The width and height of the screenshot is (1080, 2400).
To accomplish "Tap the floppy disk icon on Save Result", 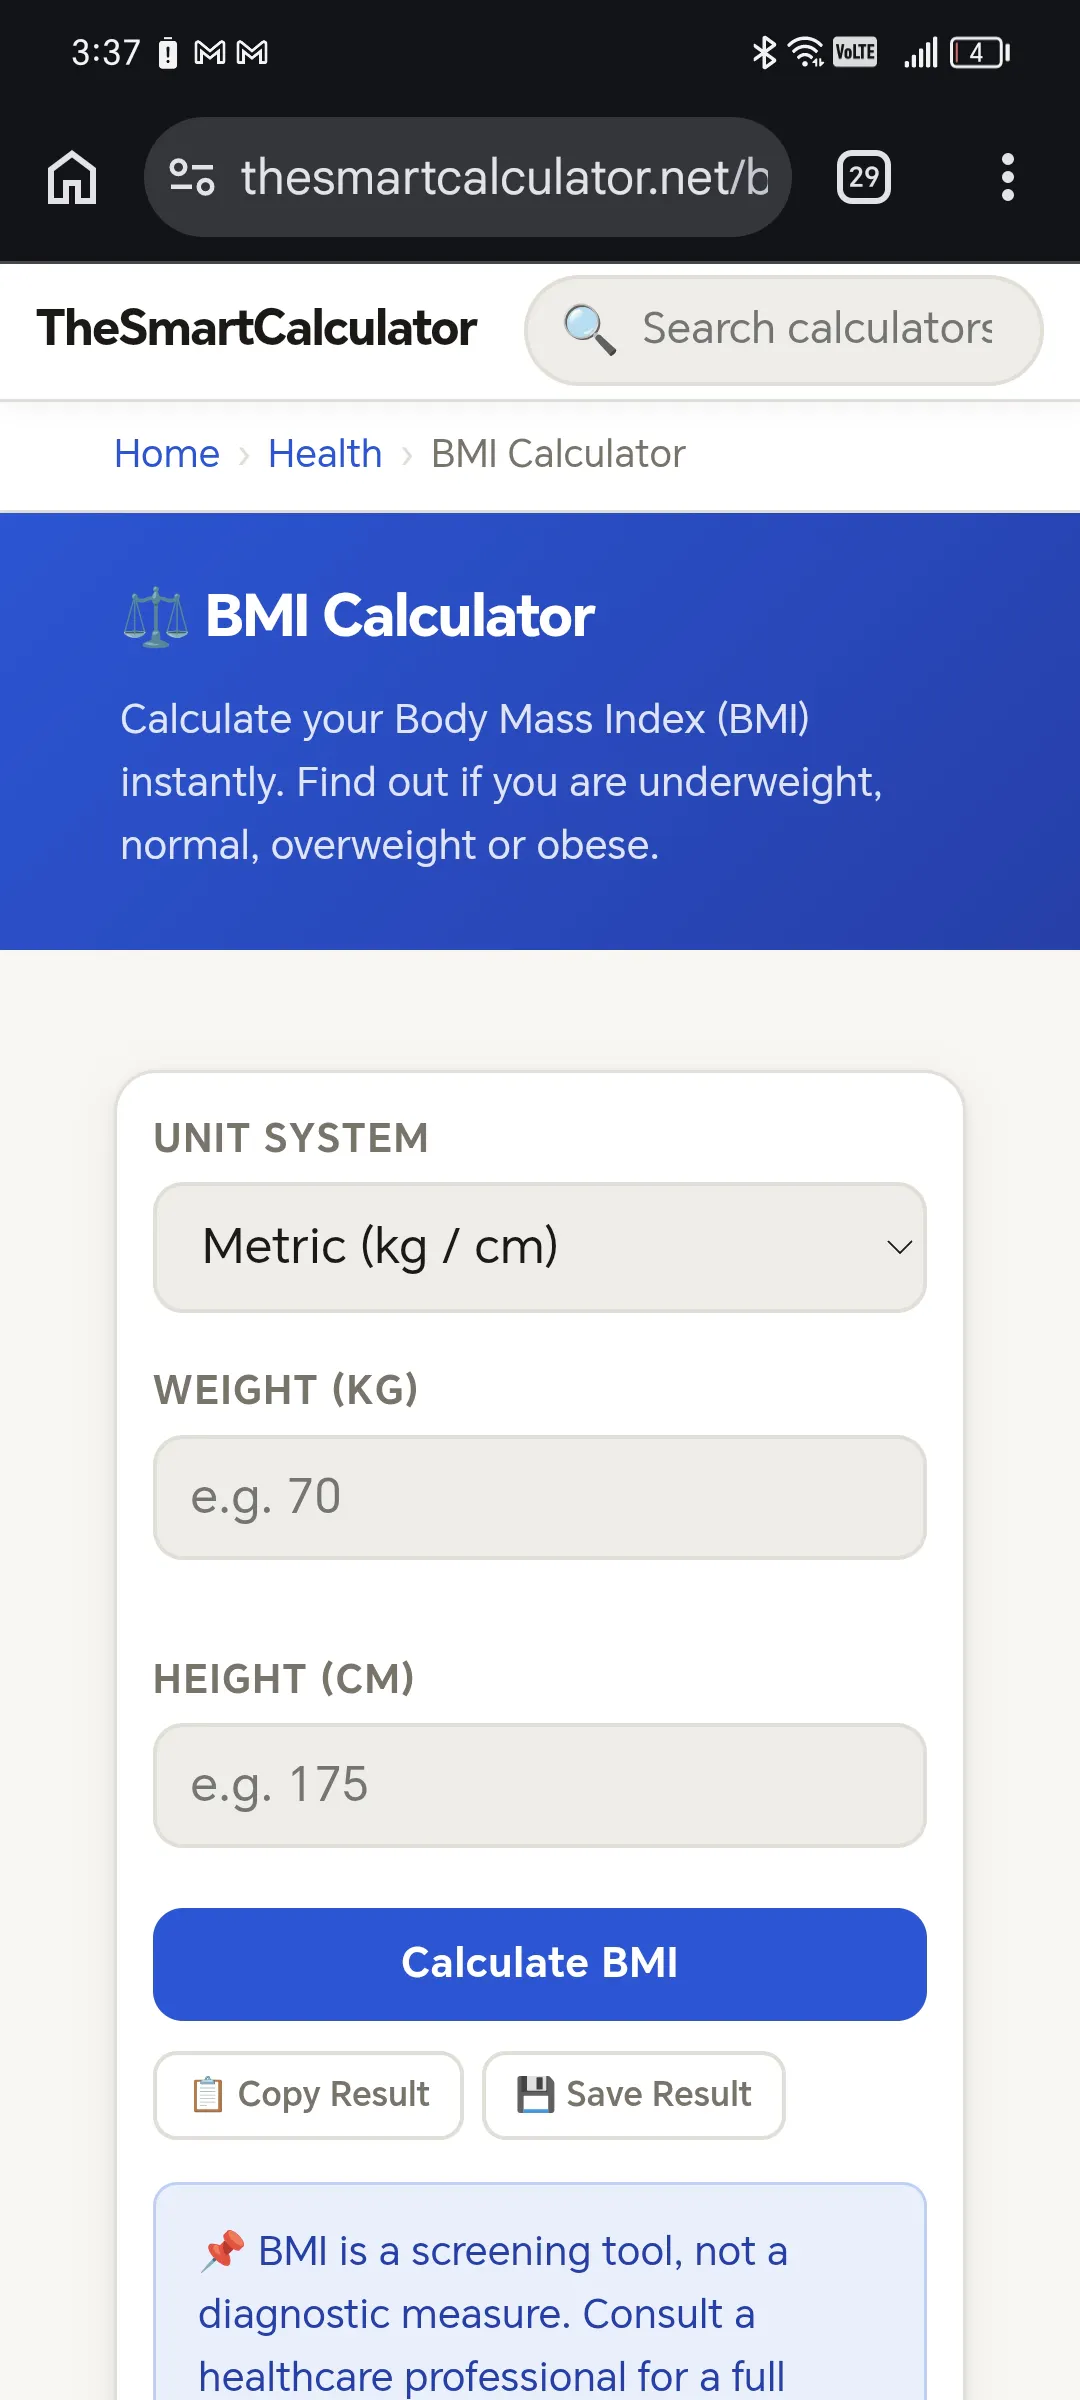I will click(535, 2094).
